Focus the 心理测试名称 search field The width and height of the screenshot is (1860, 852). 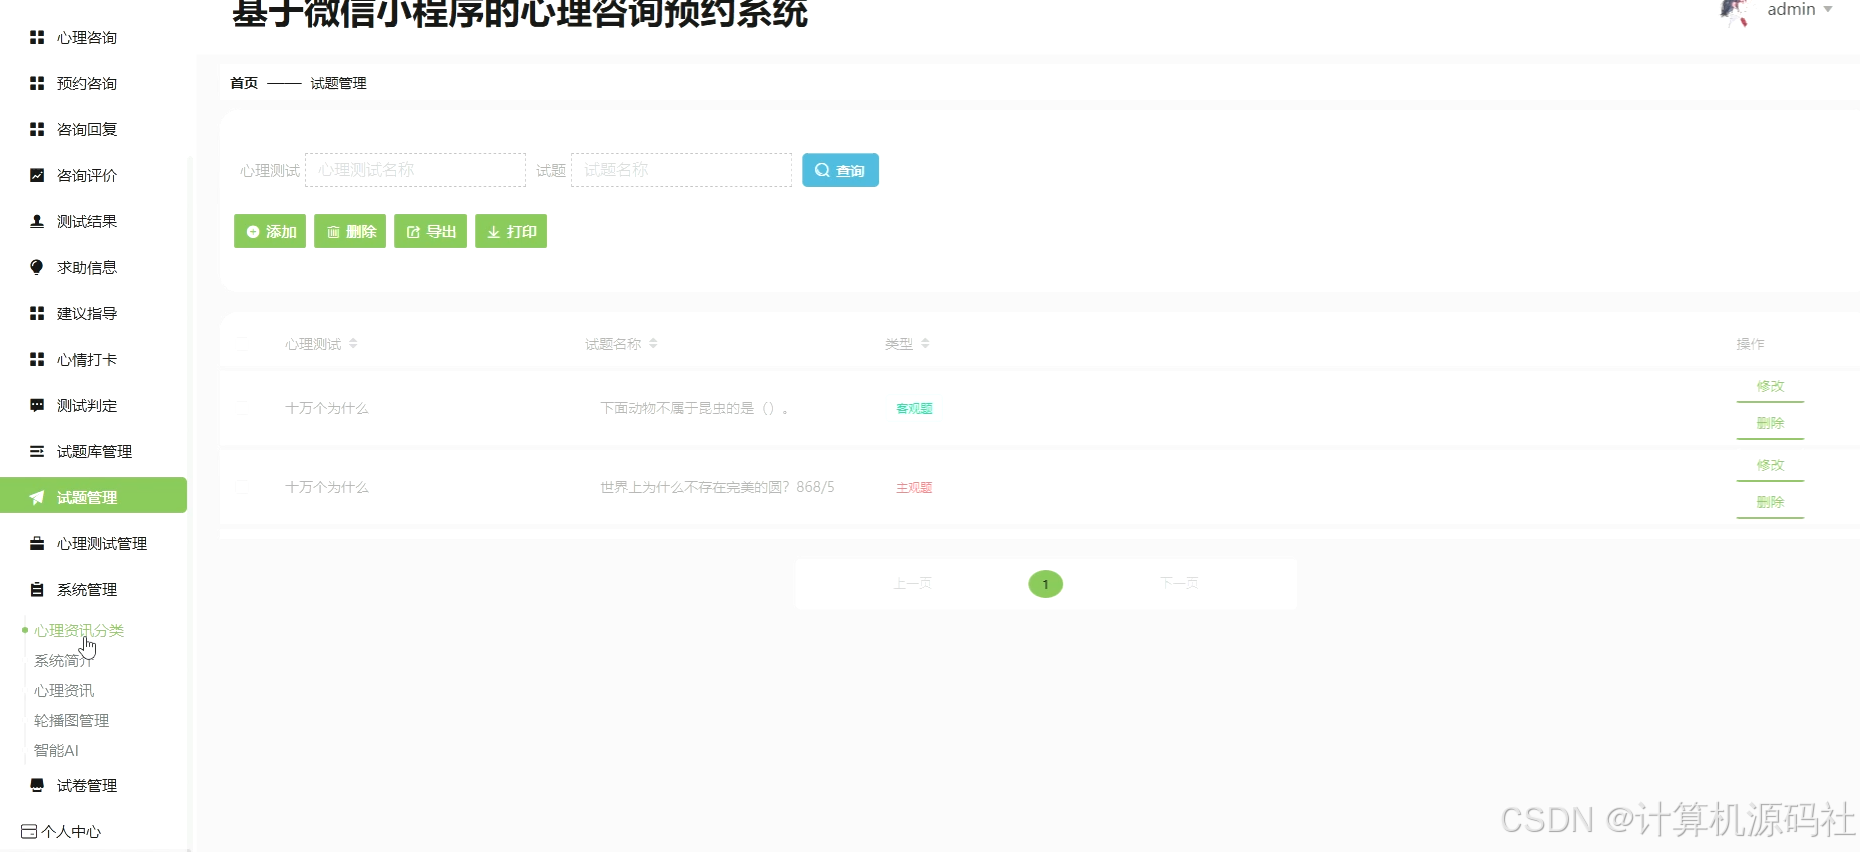pos(415,170)
